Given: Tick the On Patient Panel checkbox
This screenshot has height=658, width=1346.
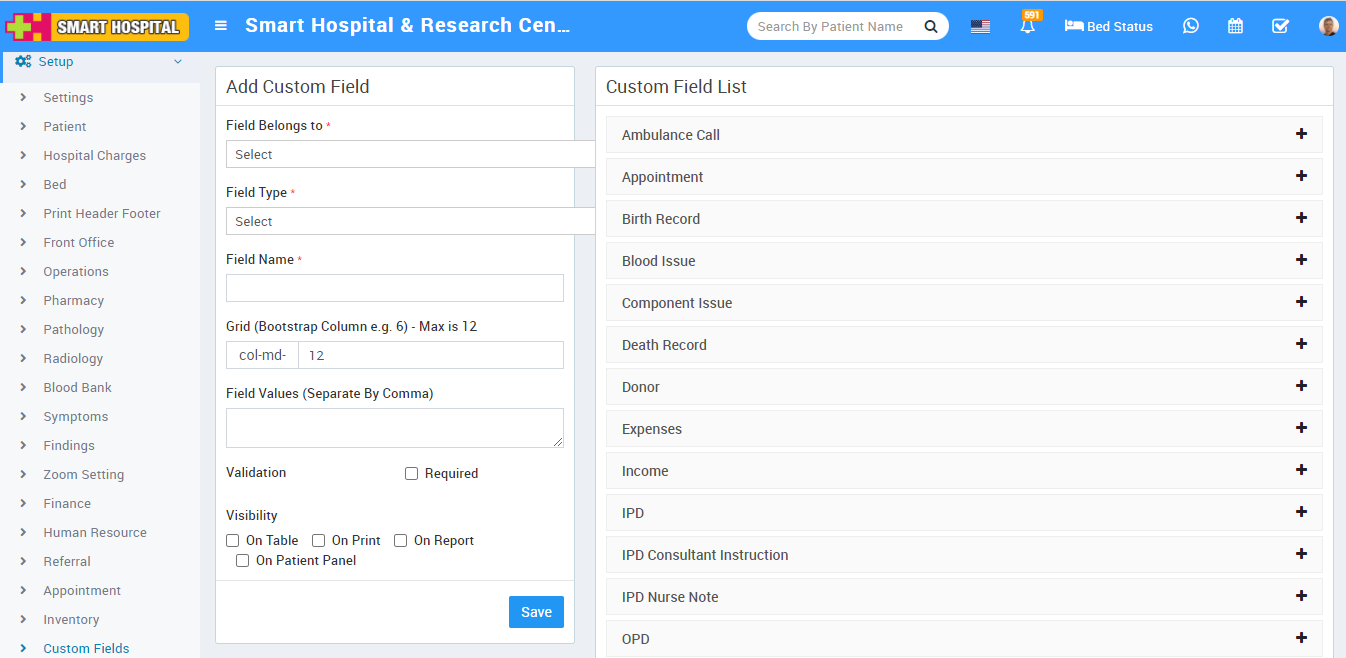Looking at the screenshot, I should click(x=243, y=561).
